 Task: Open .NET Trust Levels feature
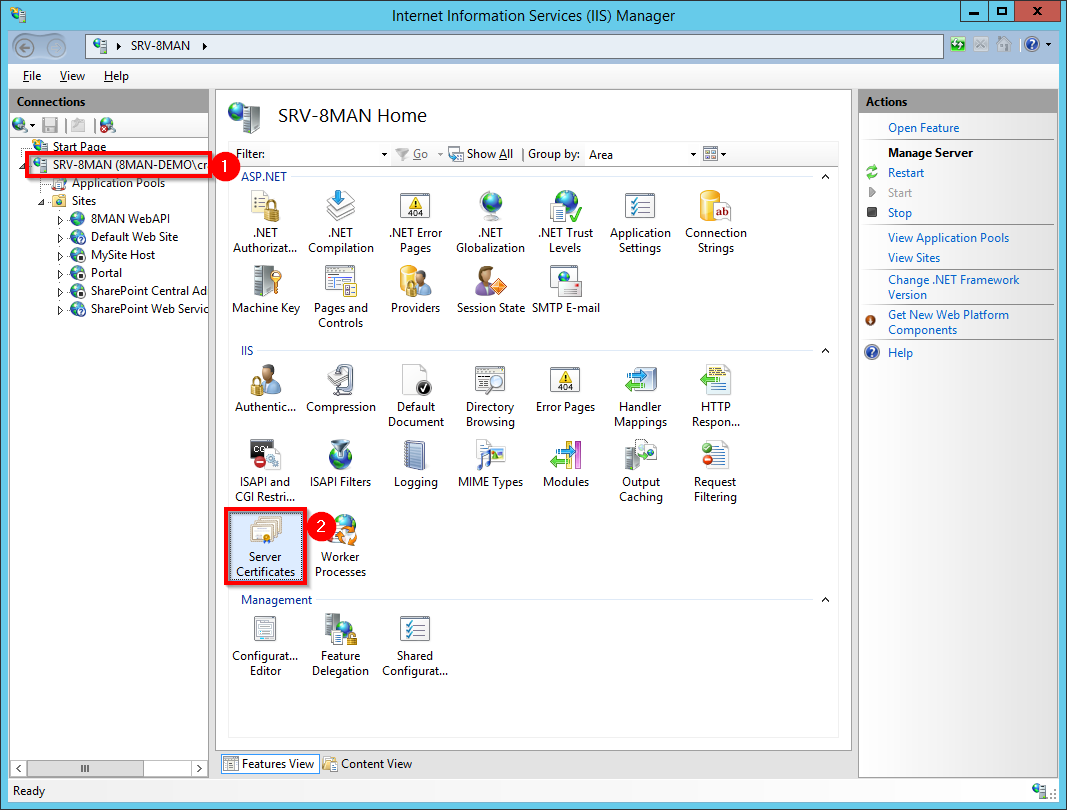point(565,222)
